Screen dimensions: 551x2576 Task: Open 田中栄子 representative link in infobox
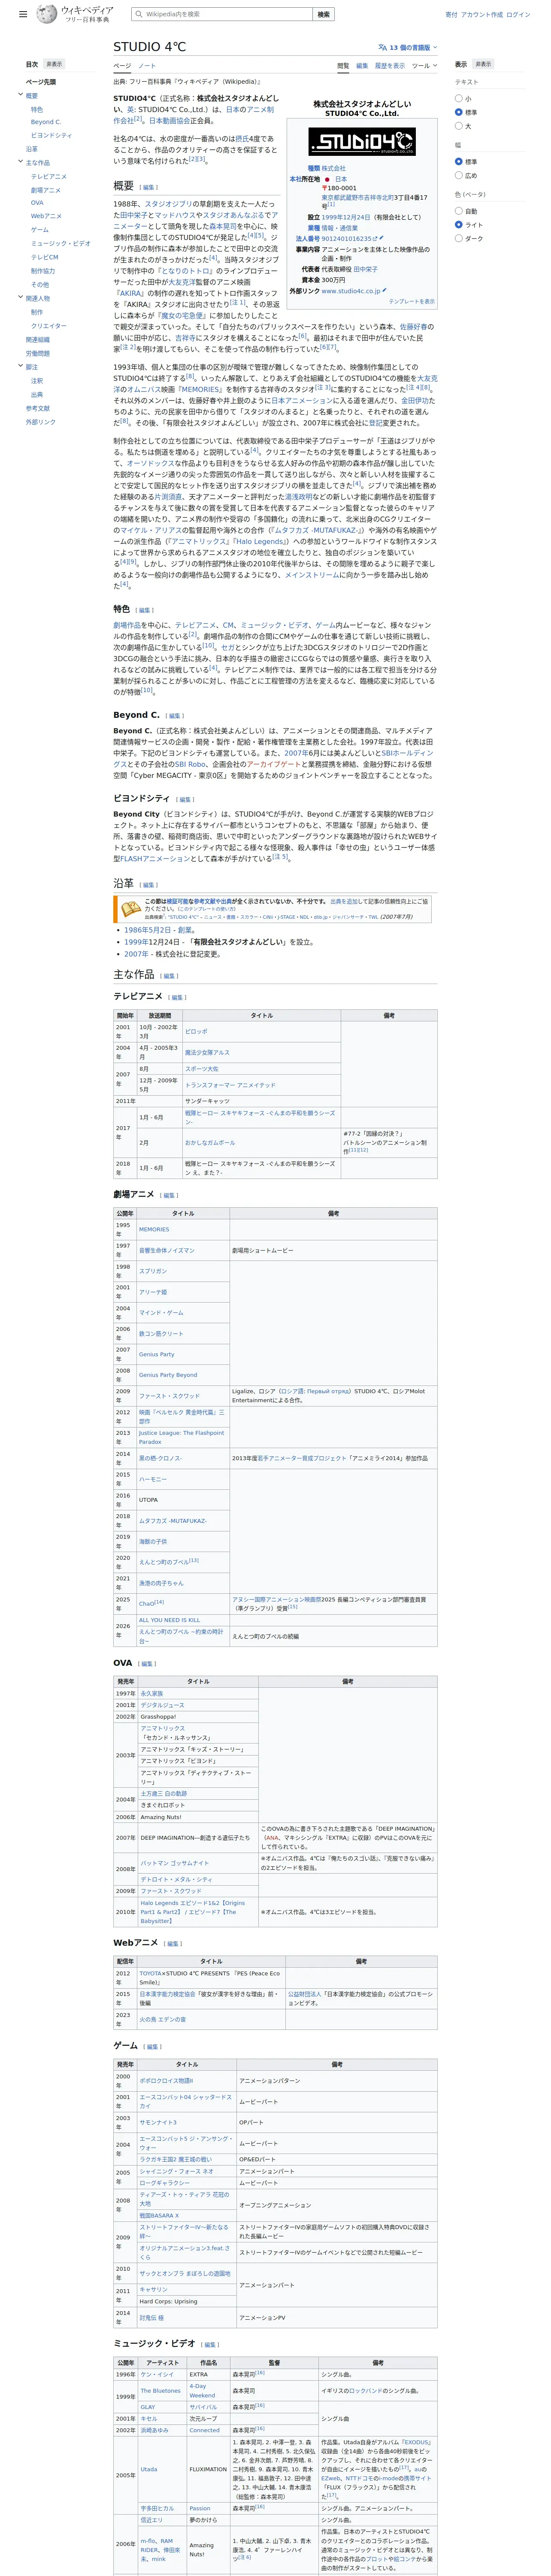(x=365, y=269)
